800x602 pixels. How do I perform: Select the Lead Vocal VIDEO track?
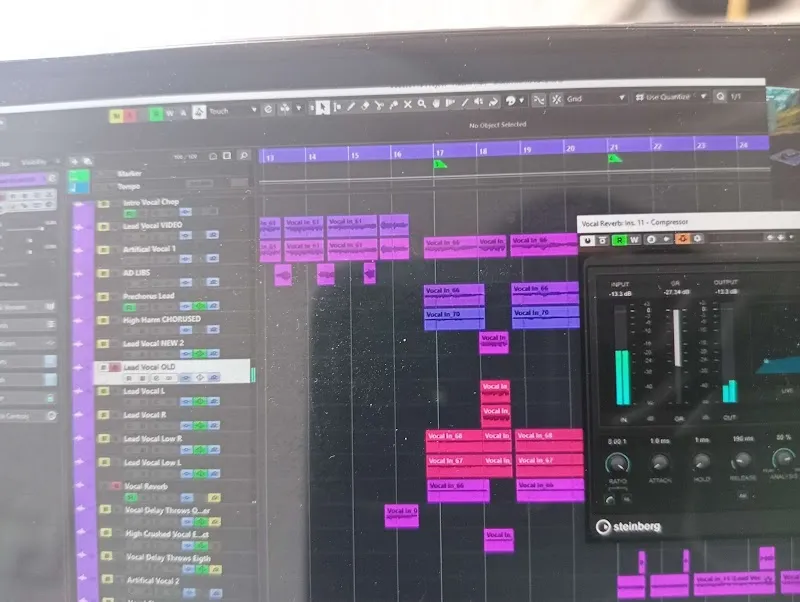153,225
